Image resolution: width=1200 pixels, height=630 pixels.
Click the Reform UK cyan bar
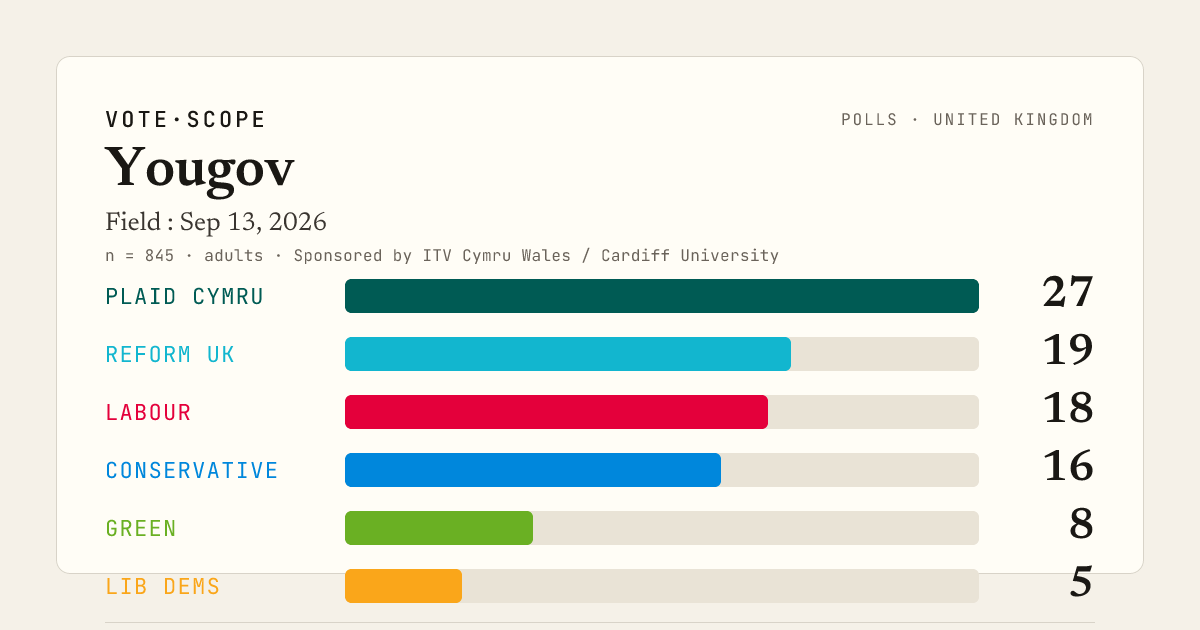(x=568, y=354)
